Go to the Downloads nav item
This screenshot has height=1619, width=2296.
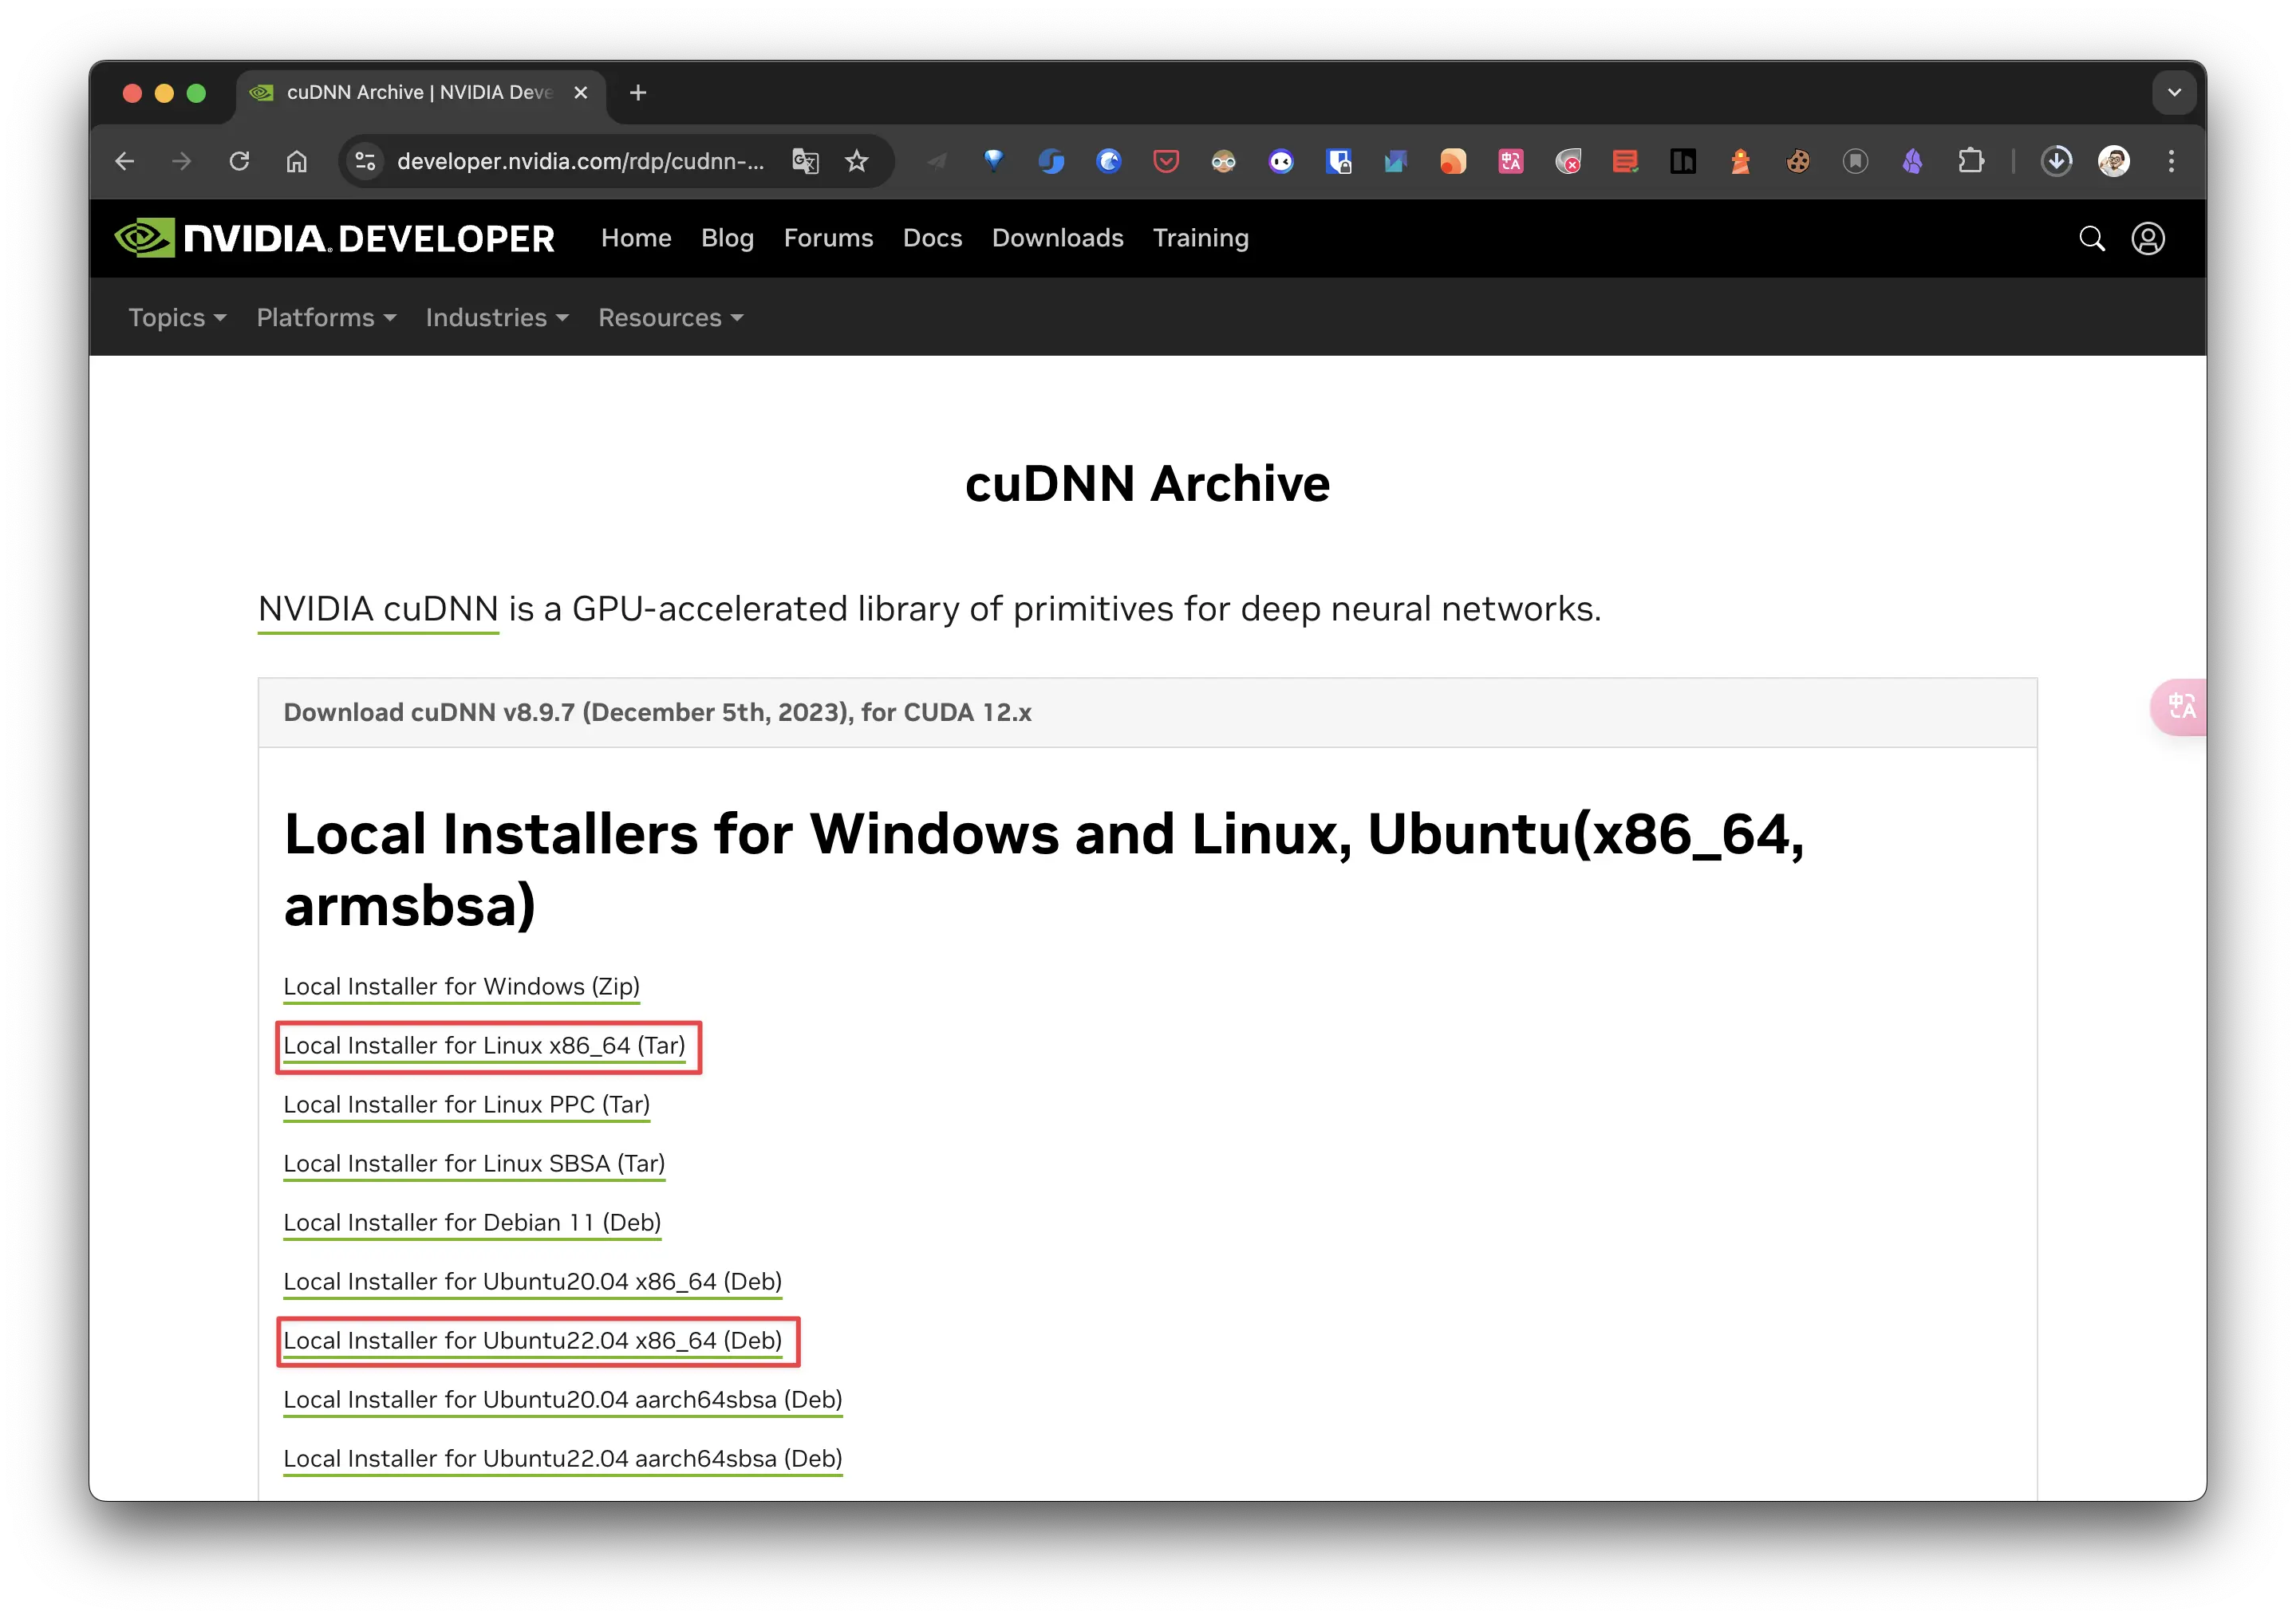[1057, 238]
